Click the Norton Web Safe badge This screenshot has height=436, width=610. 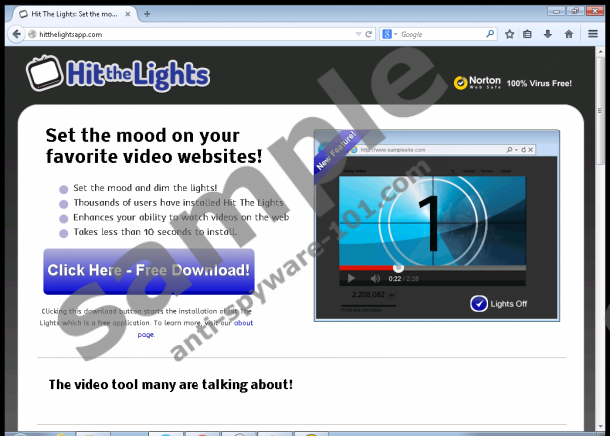pyautogui.click(x=477, y=84)
